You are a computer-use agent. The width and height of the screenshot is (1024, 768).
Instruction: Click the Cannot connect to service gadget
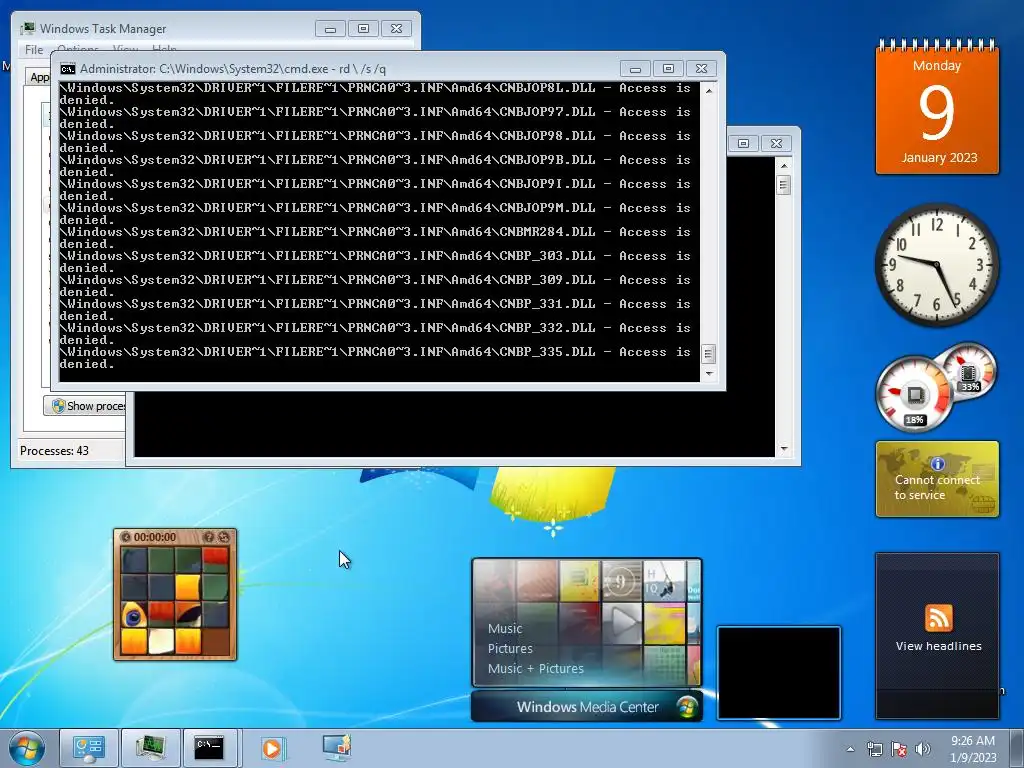[x=937, y=479]
